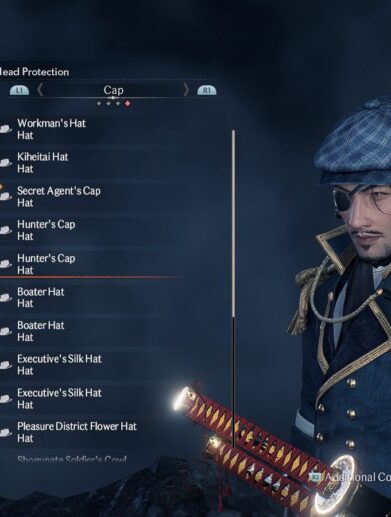
Task: Select the L1 shoulder button icon
Action: coord(19,90)
